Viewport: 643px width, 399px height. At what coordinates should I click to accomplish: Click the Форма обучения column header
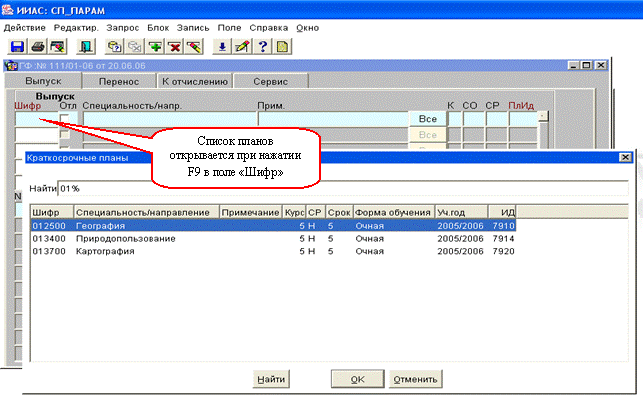(x=394, y=212)
